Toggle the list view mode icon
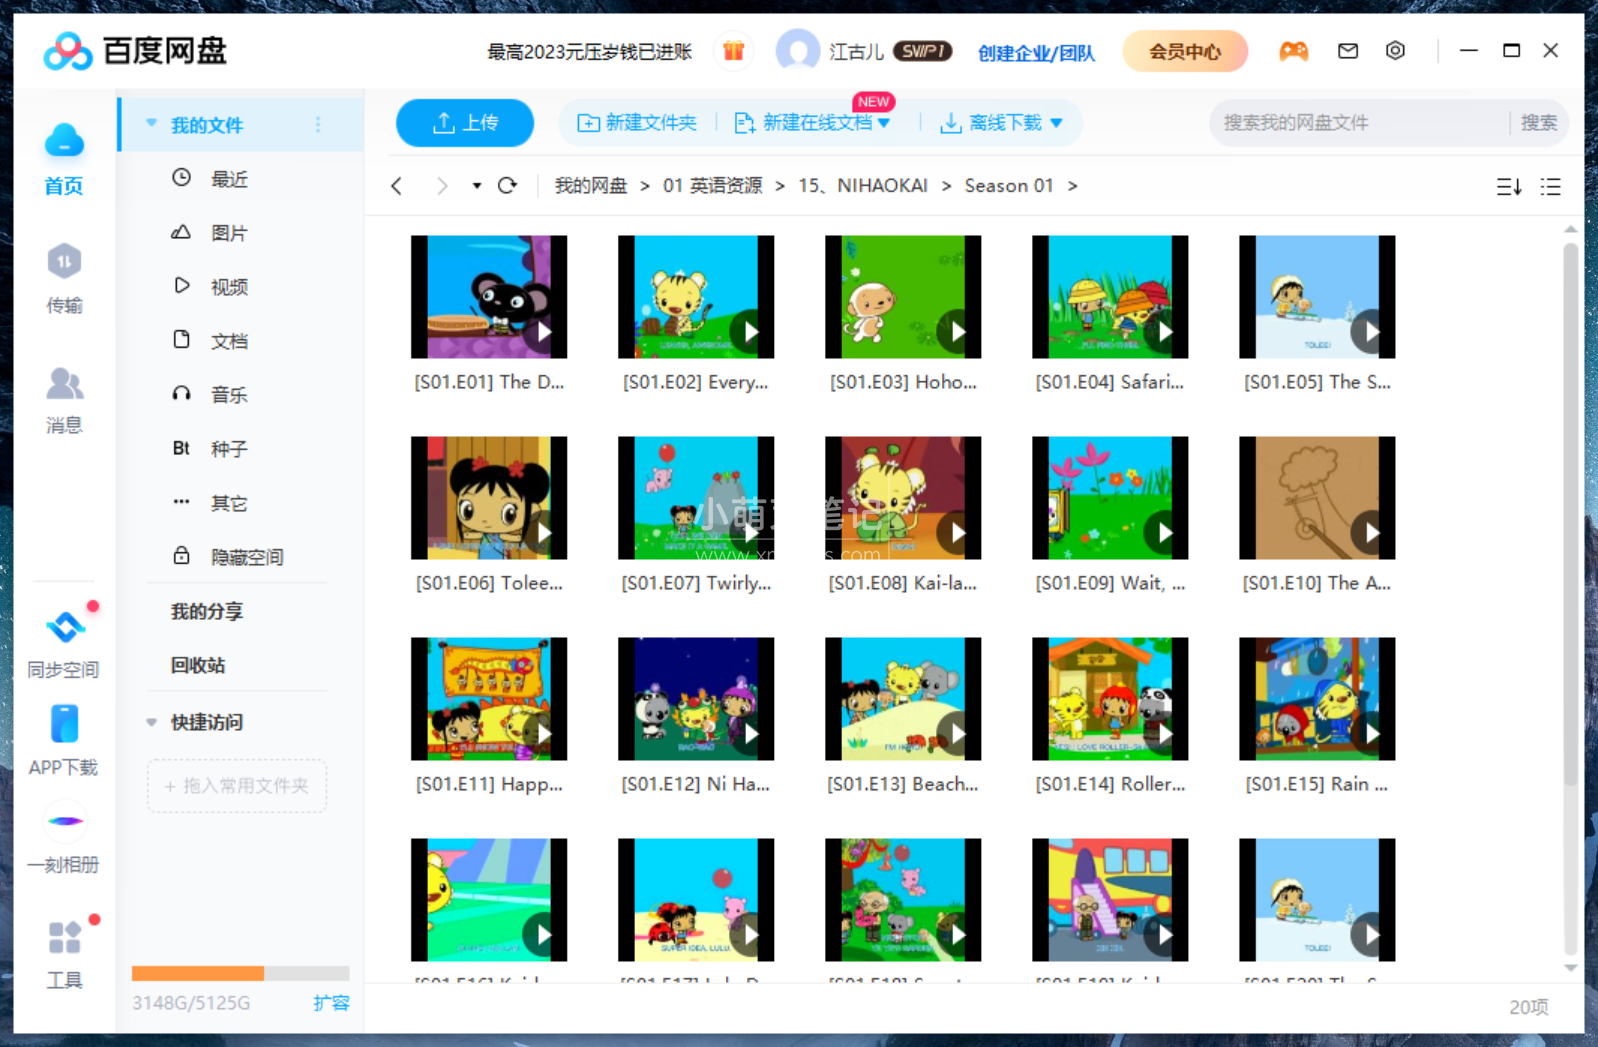 tap(1550, 187)
